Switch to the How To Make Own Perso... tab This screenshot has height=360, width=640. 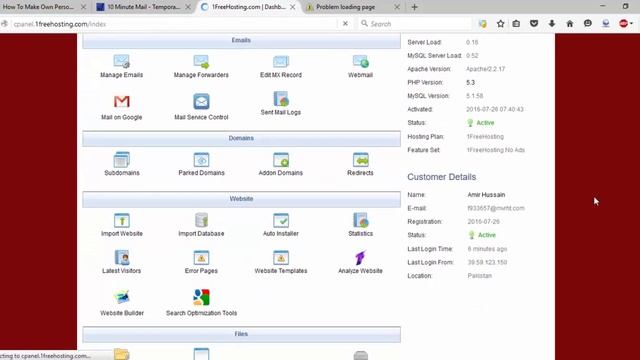coord(39,7)
